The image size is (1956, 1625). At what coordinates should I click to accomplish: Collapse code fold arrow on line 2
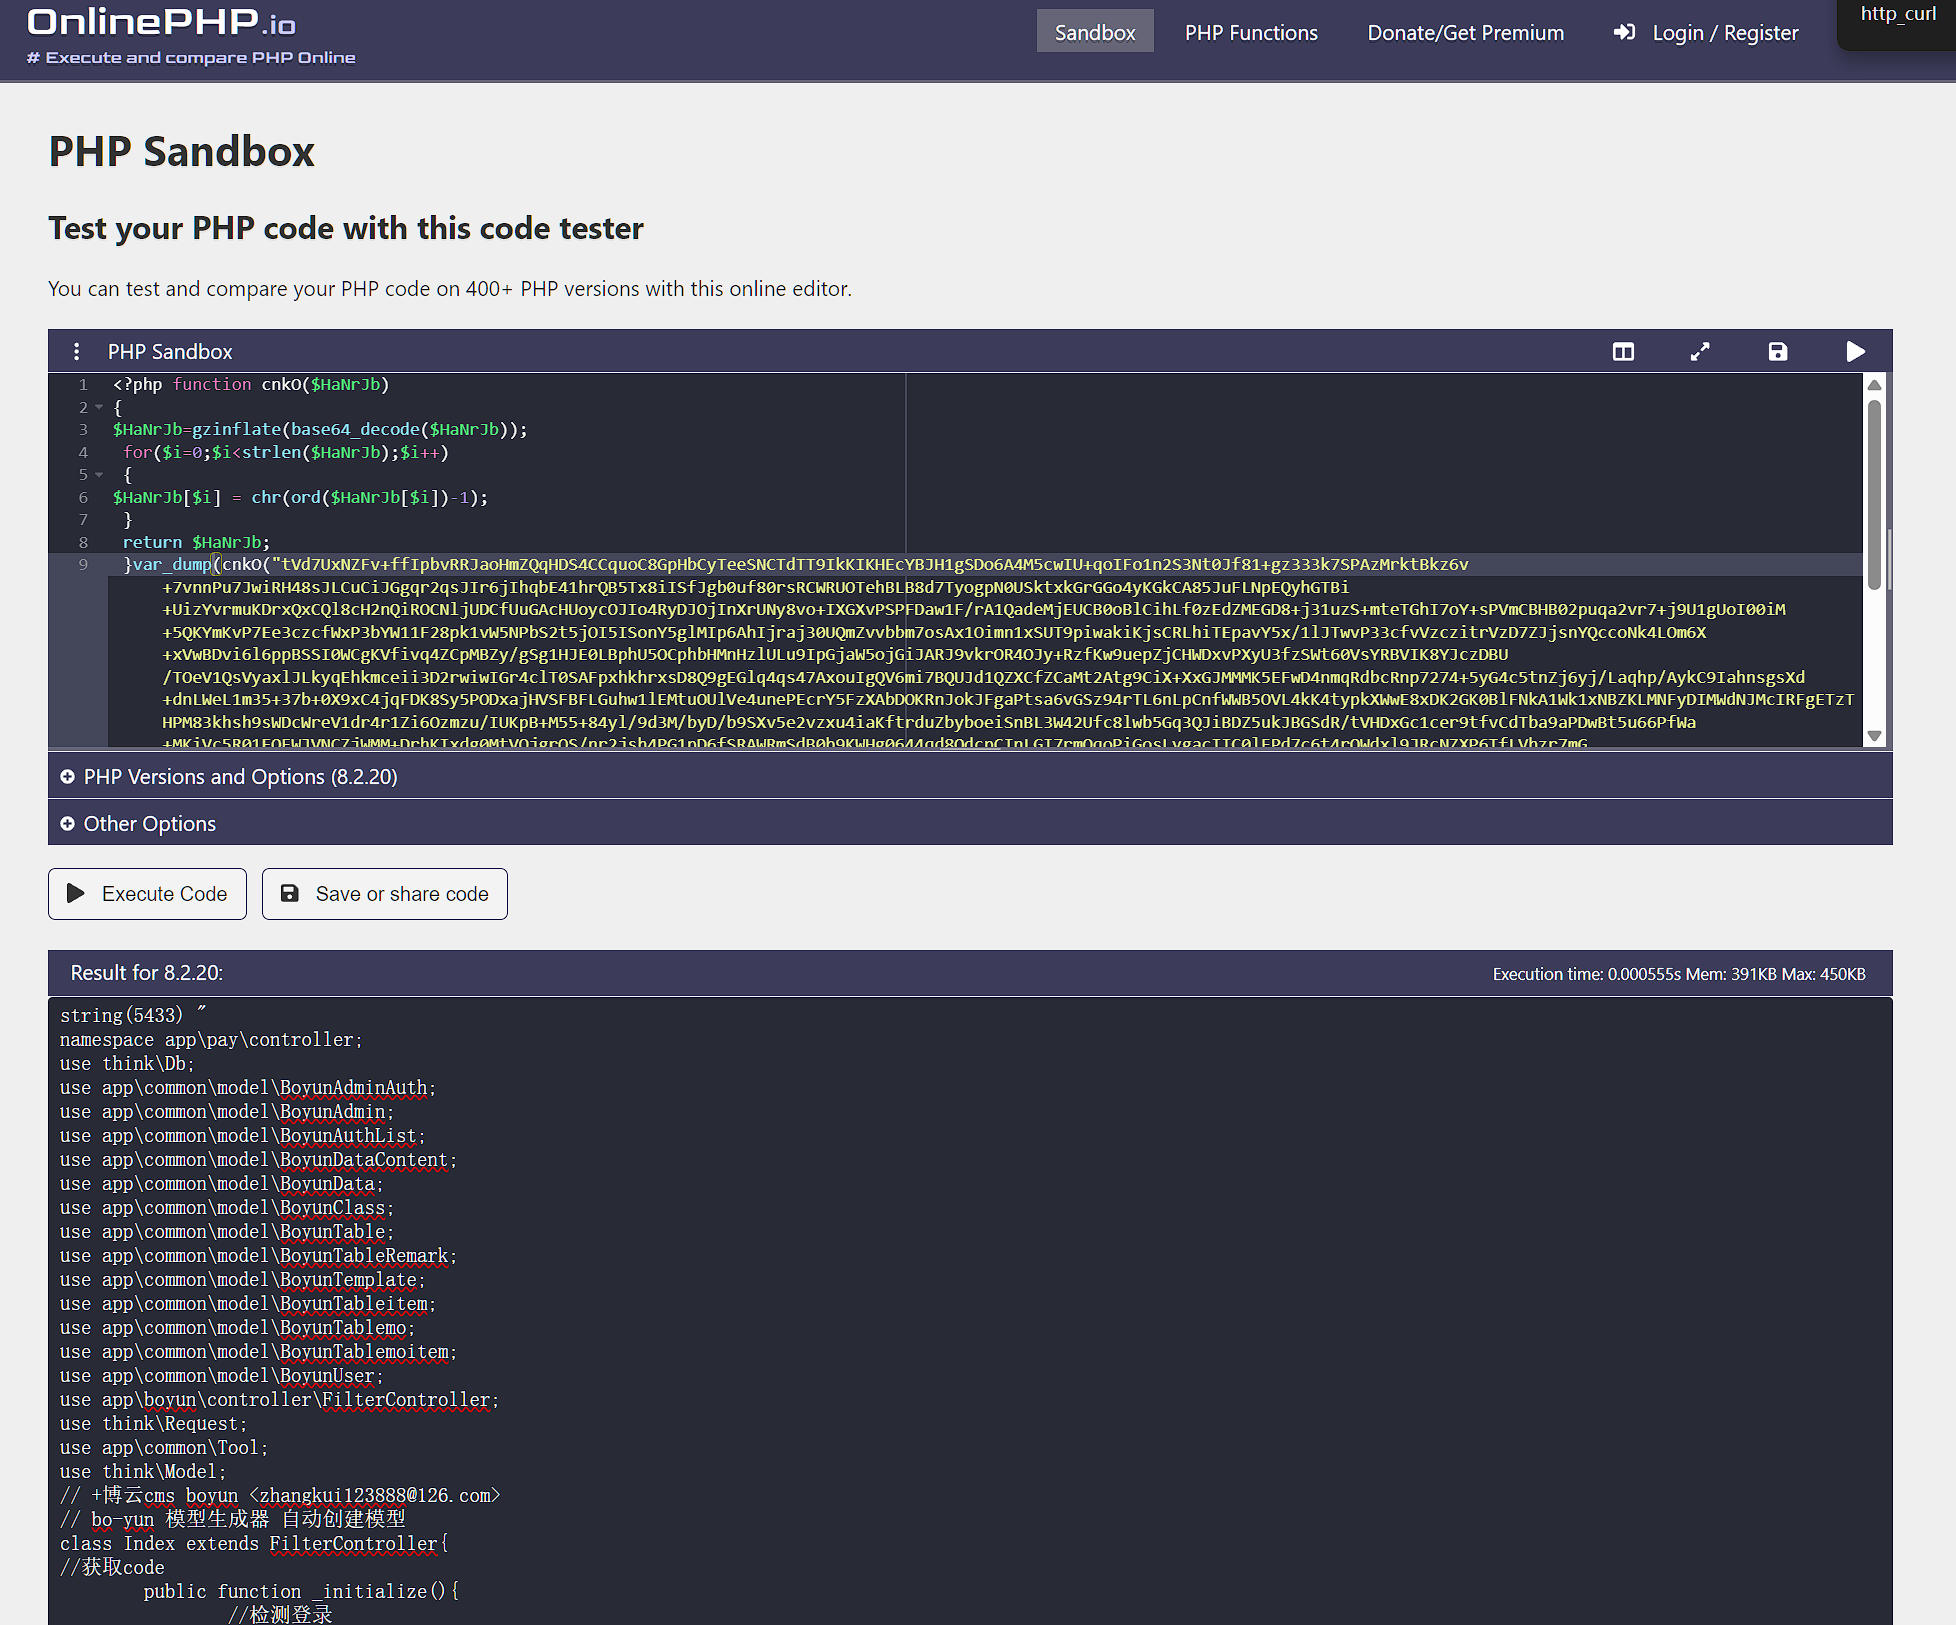click(99, 407)
